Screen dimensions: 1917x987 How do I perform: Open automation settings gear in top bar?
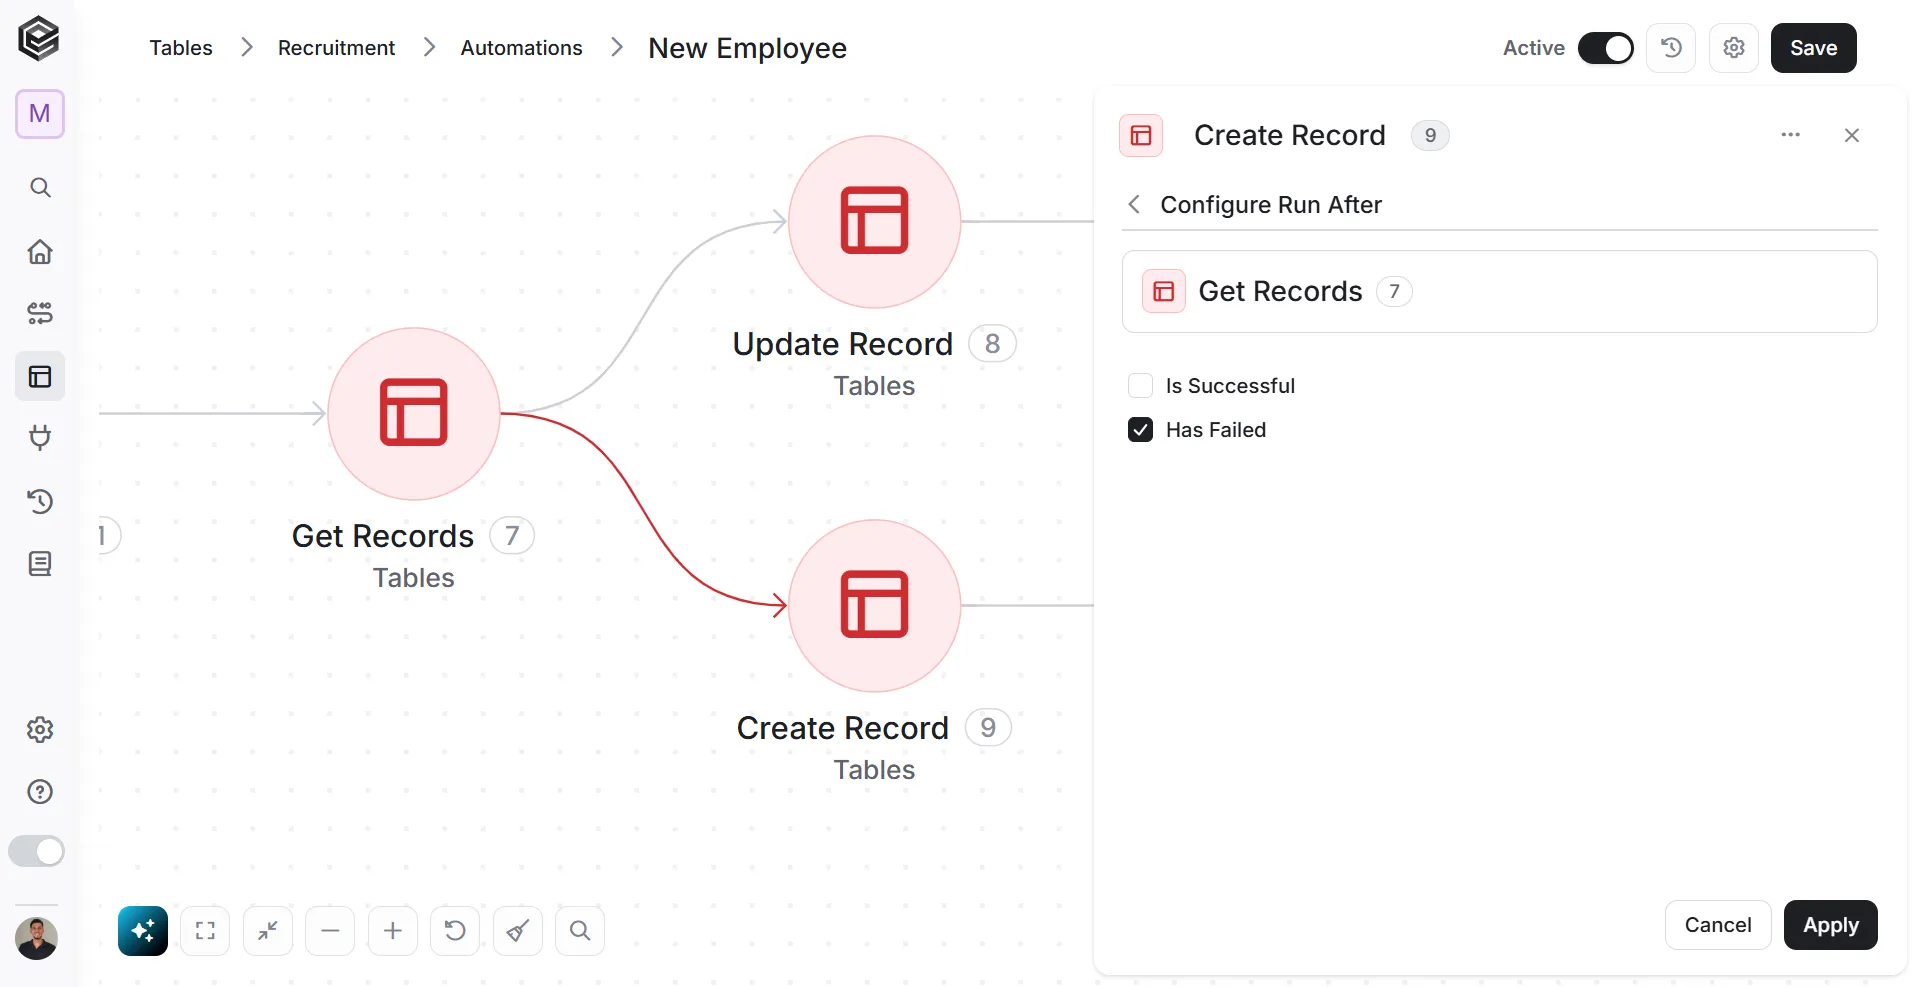coord(1734,48)
